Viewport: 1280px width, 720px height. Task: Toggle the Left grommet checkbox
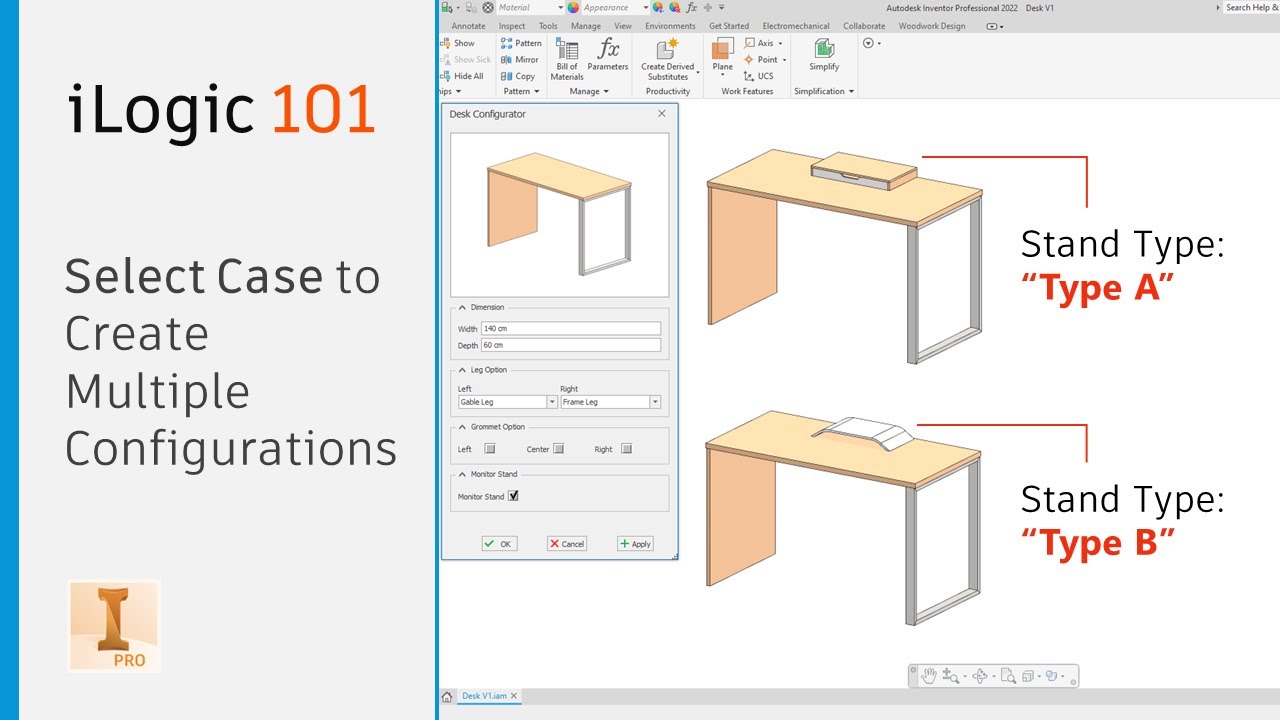(490, 449)
